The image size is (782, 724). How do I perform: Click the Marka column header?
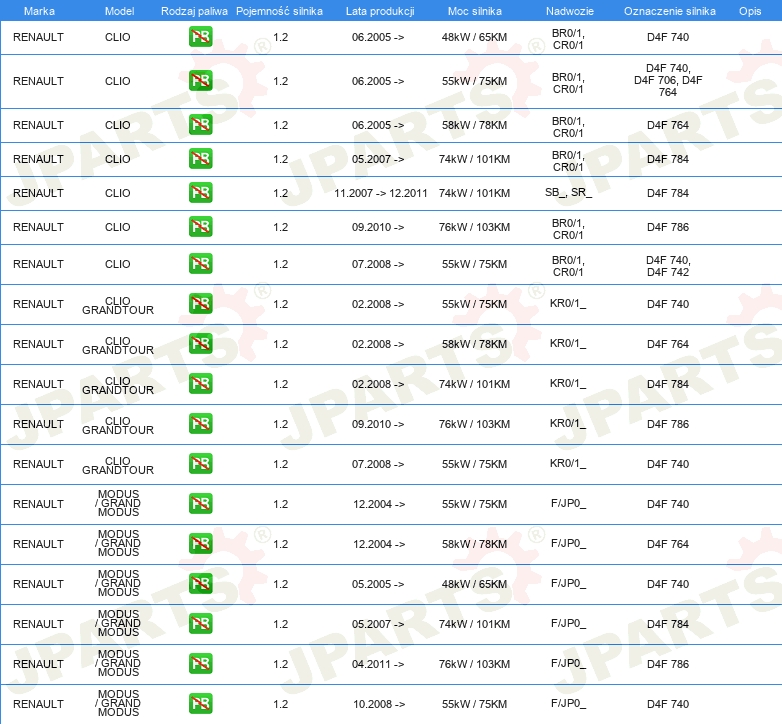[x=39, y=11]
